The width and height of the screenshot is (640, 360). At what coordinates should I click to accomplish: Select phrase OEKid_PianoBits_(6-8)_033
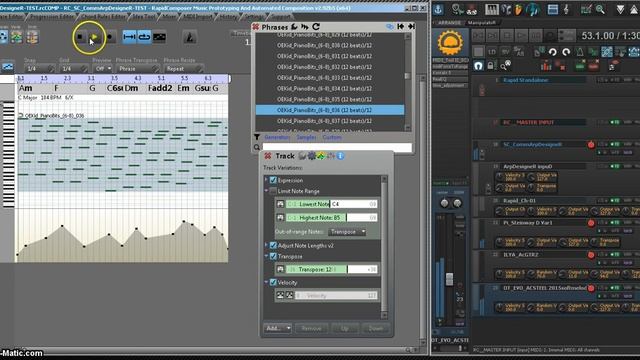[330, 78]
